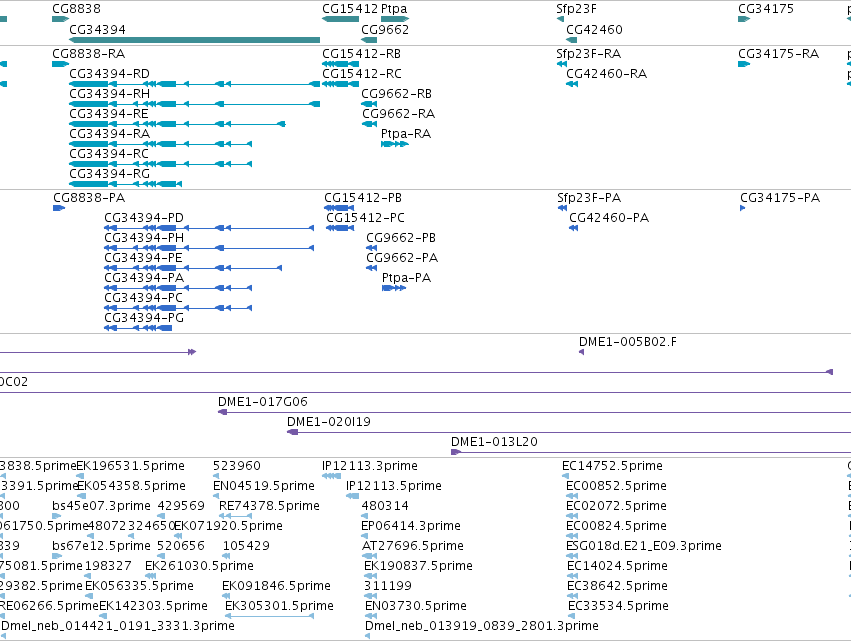Screen dimensions: 851x641
Task: Select Dmel_neb_013919_0839_2801.3prime label
Action: (482, 626)
